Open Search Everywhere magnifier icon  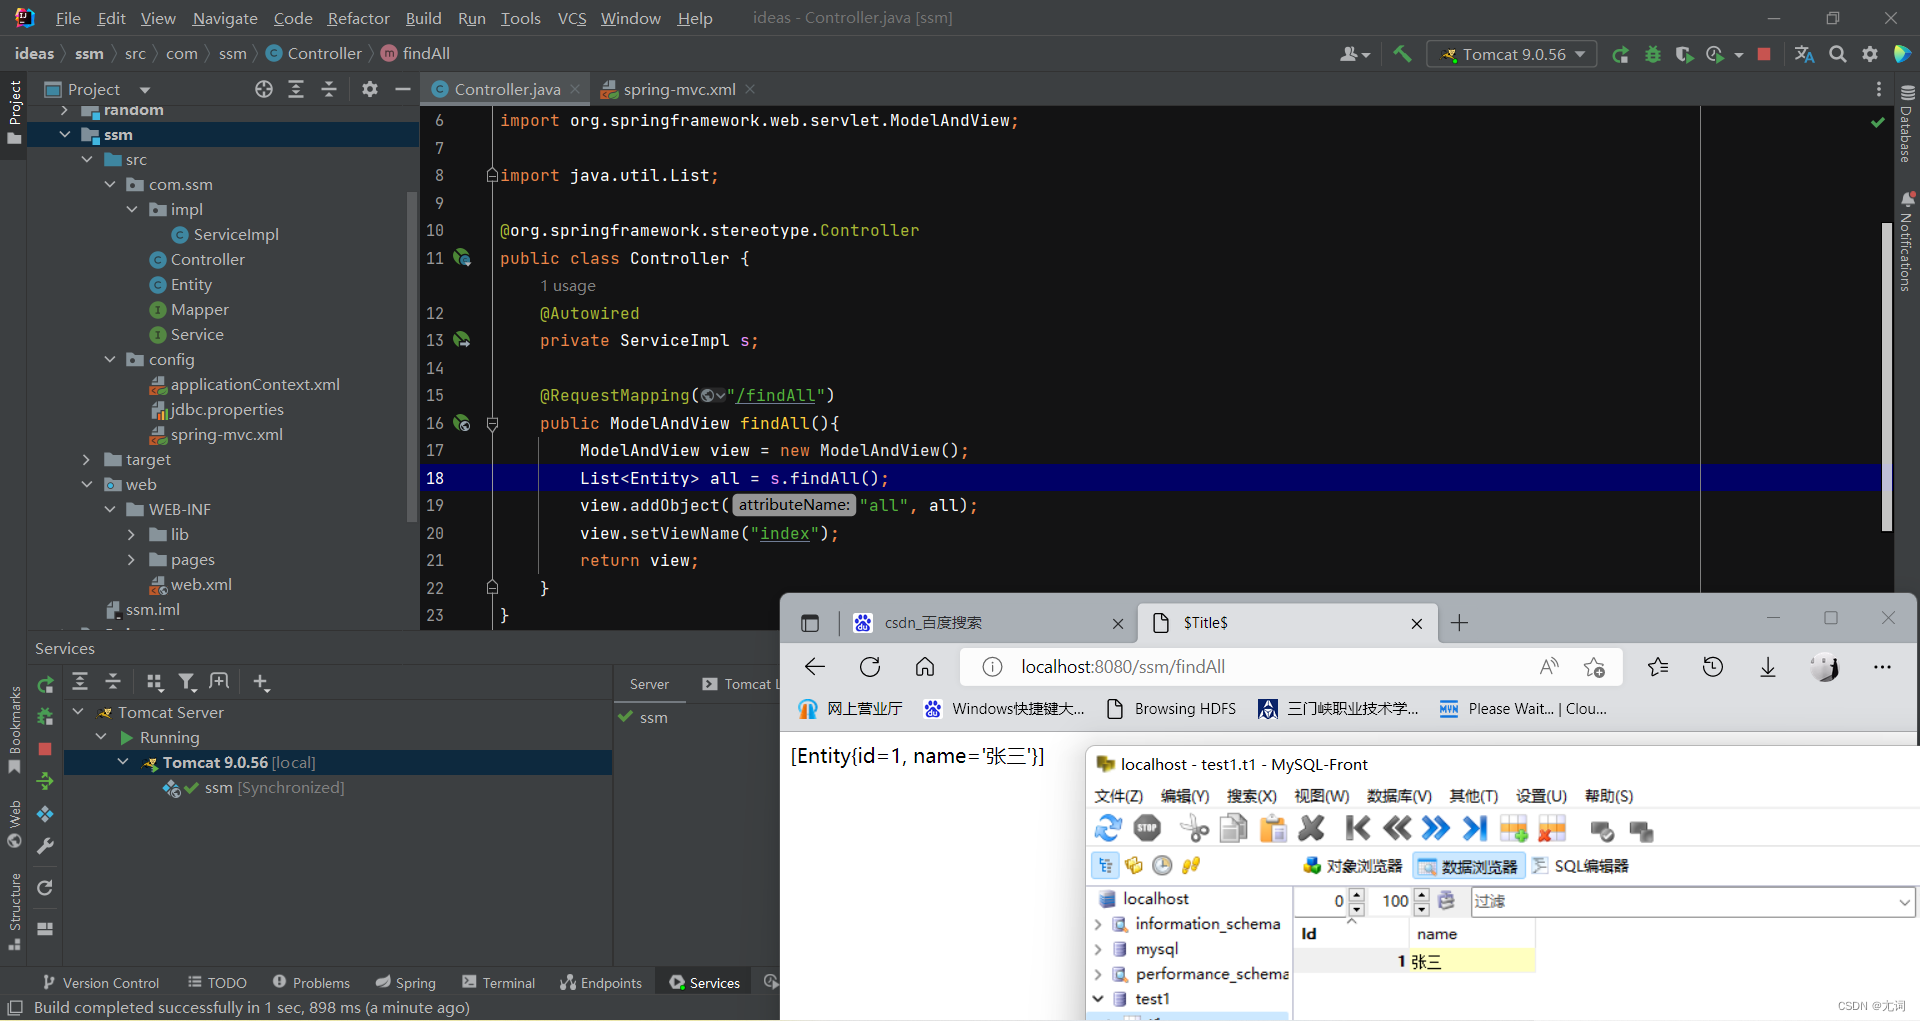(1837, 54)
